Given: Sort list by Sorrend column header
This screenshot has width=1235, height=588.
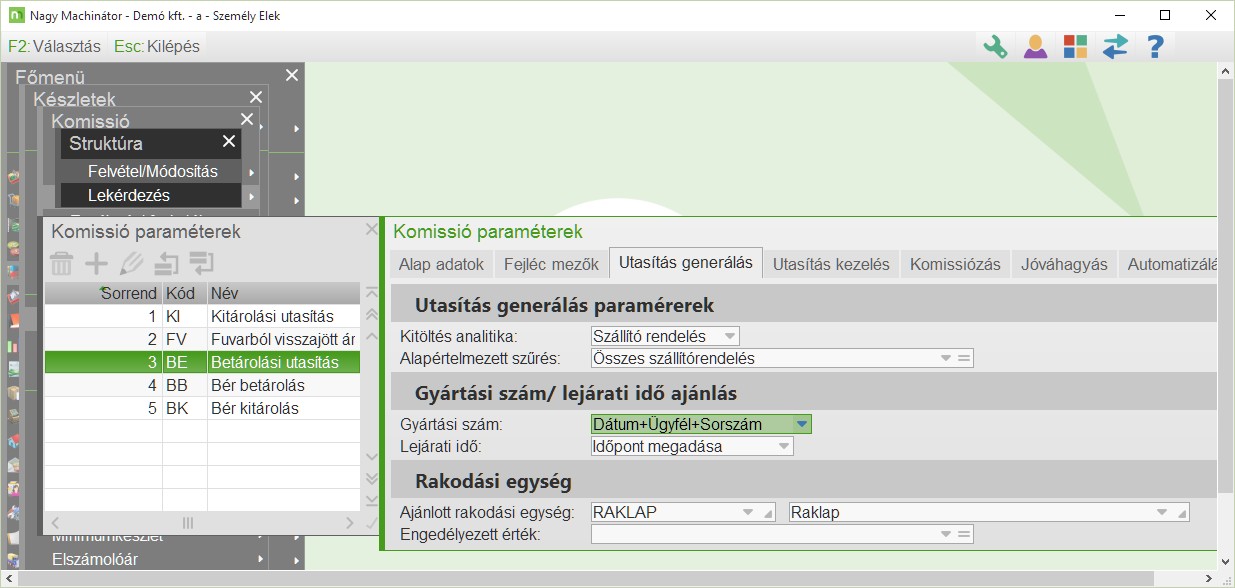Looking at the screenshot, I should pos(104,293).
